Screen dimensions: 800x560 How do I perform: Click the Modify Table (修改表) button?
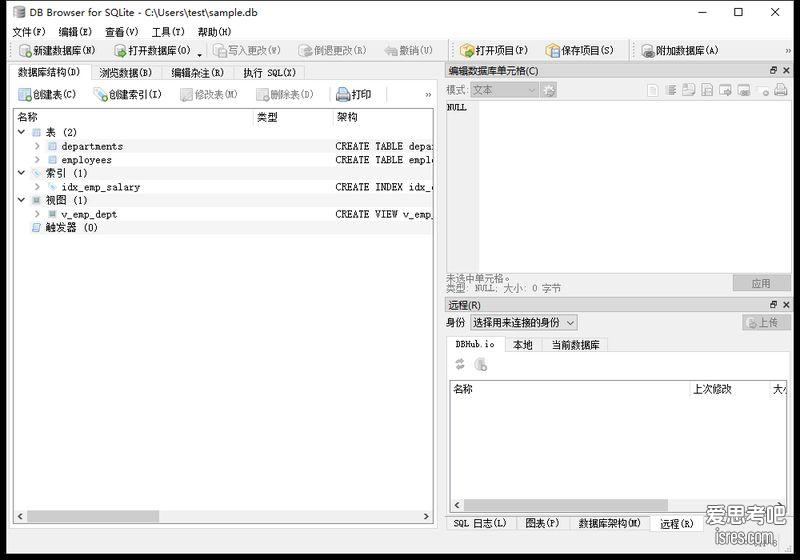[x=209, y=94]
